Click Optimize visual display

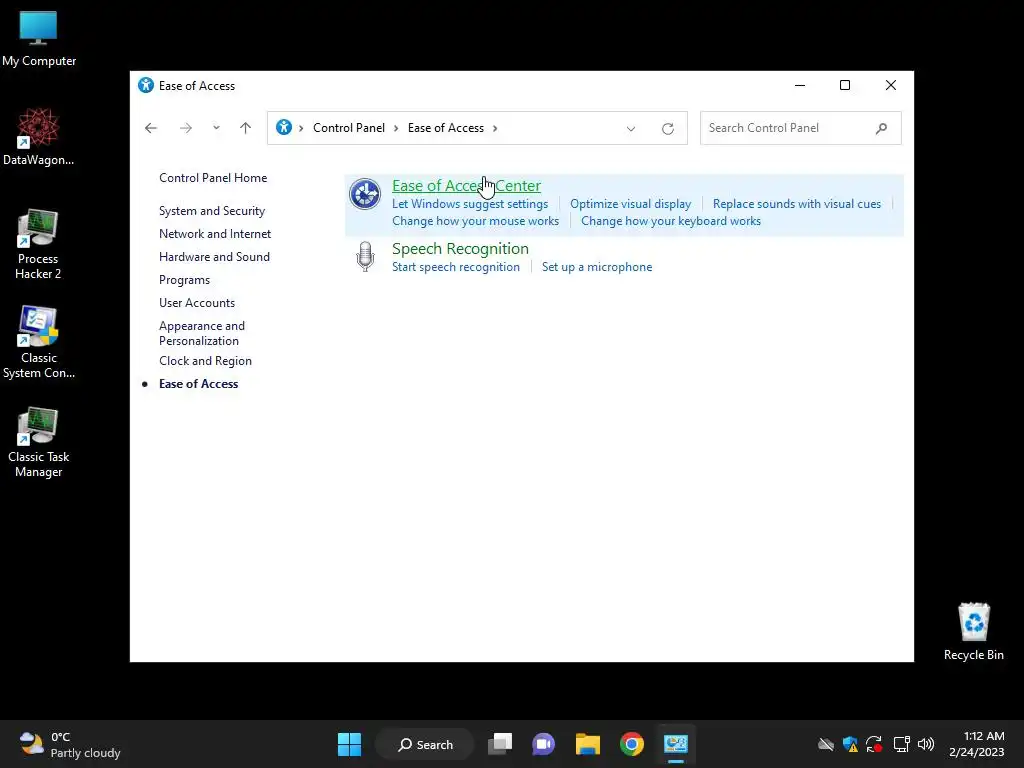point(631,204)
